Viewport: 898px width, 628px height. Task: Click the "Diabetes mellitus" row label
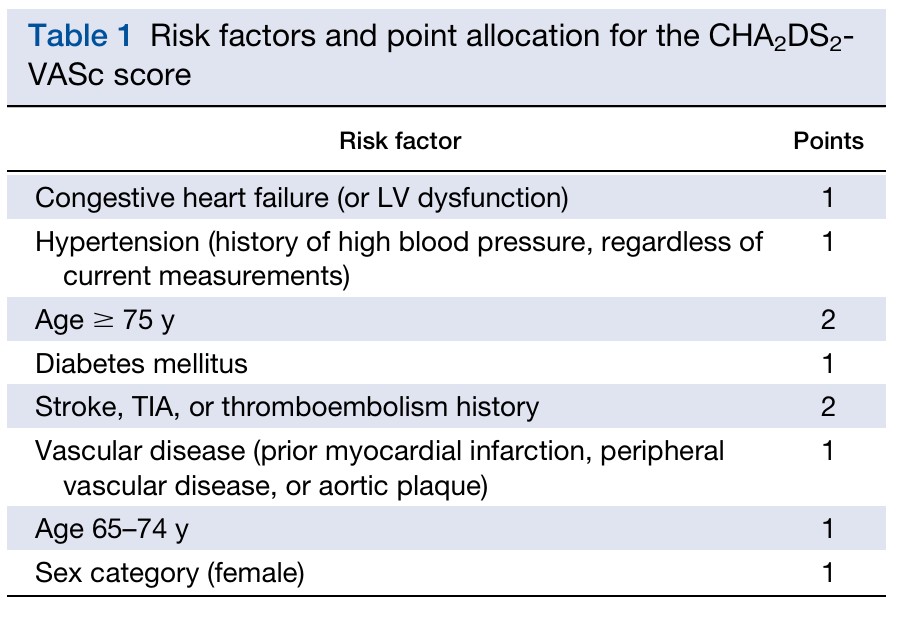[x=141, y=363]
